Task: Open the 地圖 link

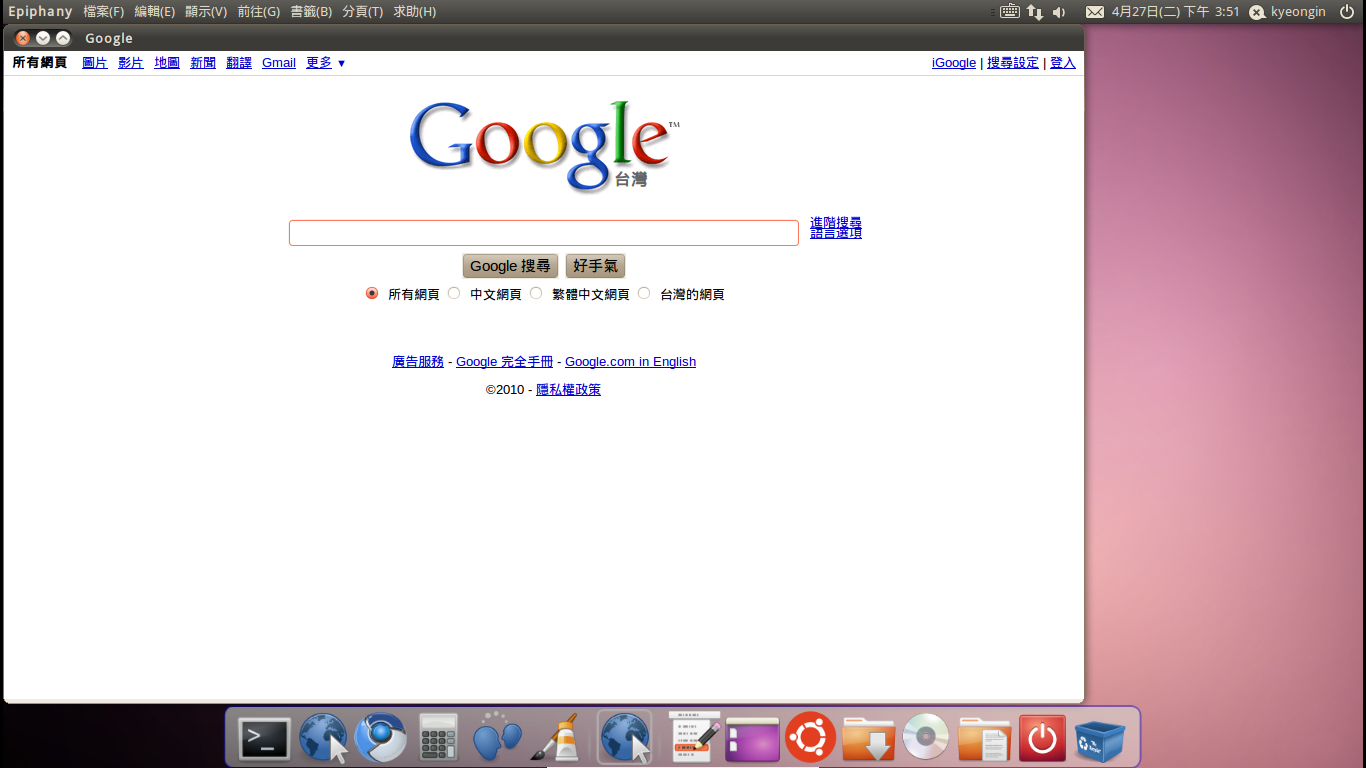Action: click(x=167, y=63)
